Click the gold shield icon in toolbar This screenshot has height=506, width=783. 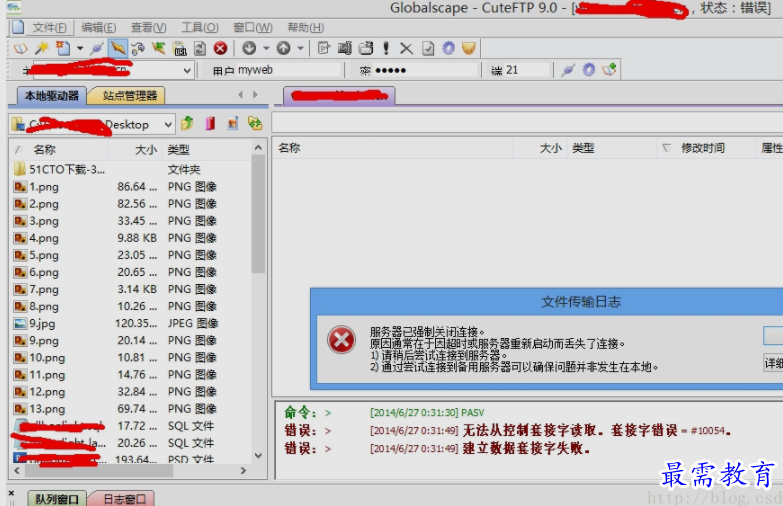(468, 48)
